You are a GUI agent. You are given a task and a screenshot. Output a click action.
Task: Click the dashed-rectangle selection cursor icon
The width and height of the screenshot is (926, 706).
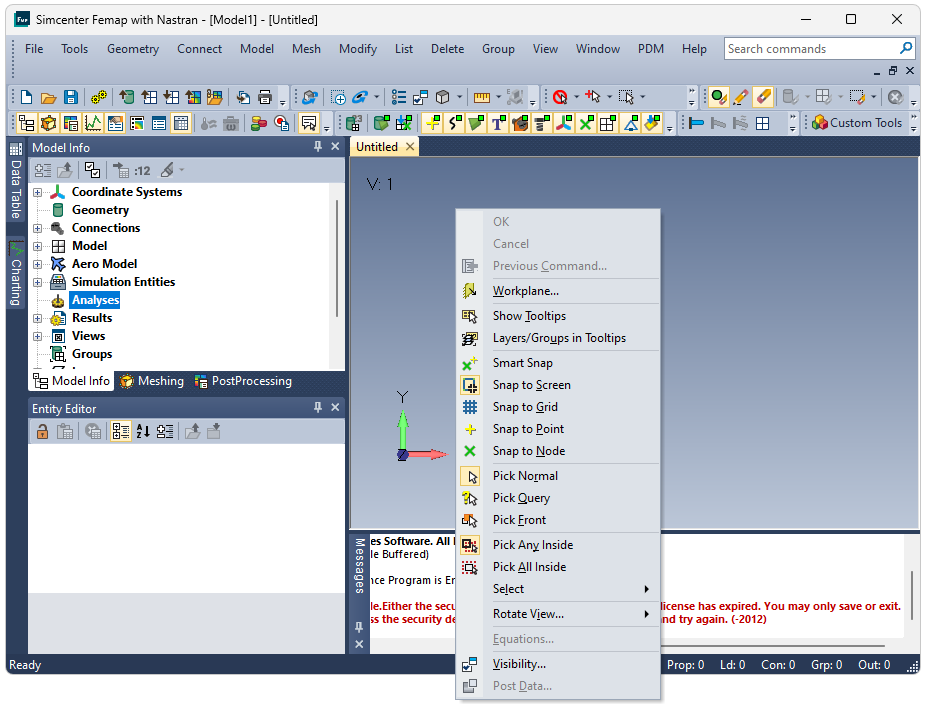tap(626, 97)
